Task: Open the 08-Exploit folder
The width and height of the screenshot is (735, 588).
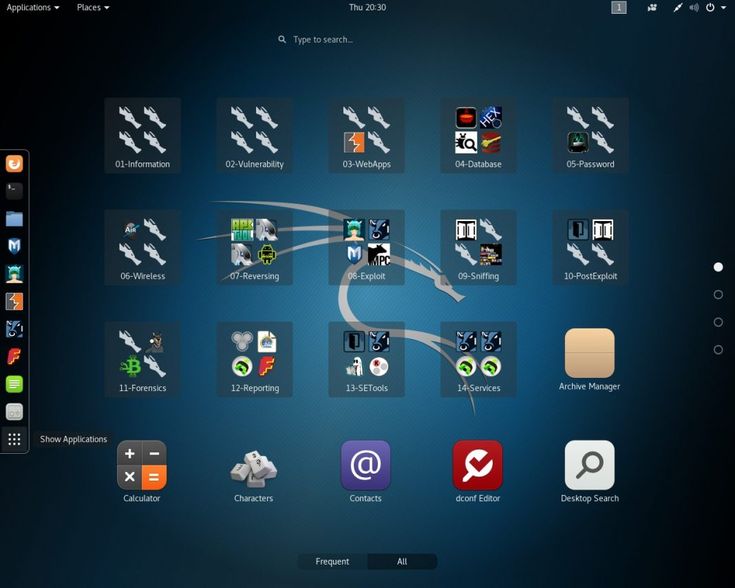Action: pyautogui.click(x=367, y=248)
